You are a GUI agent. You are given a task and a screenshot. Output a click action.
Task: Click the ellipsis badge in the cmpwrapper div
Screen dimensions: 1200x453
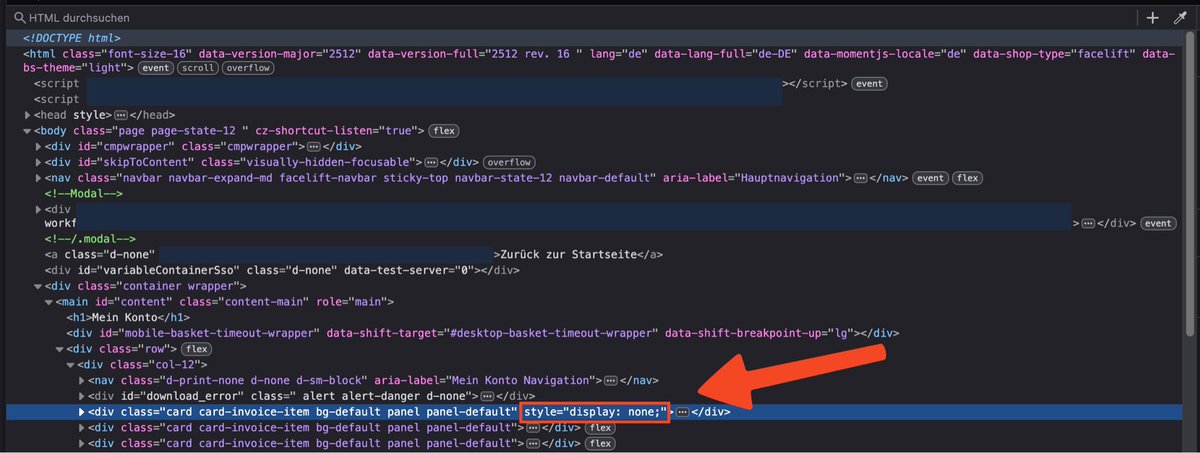click(x=313, y=147)
